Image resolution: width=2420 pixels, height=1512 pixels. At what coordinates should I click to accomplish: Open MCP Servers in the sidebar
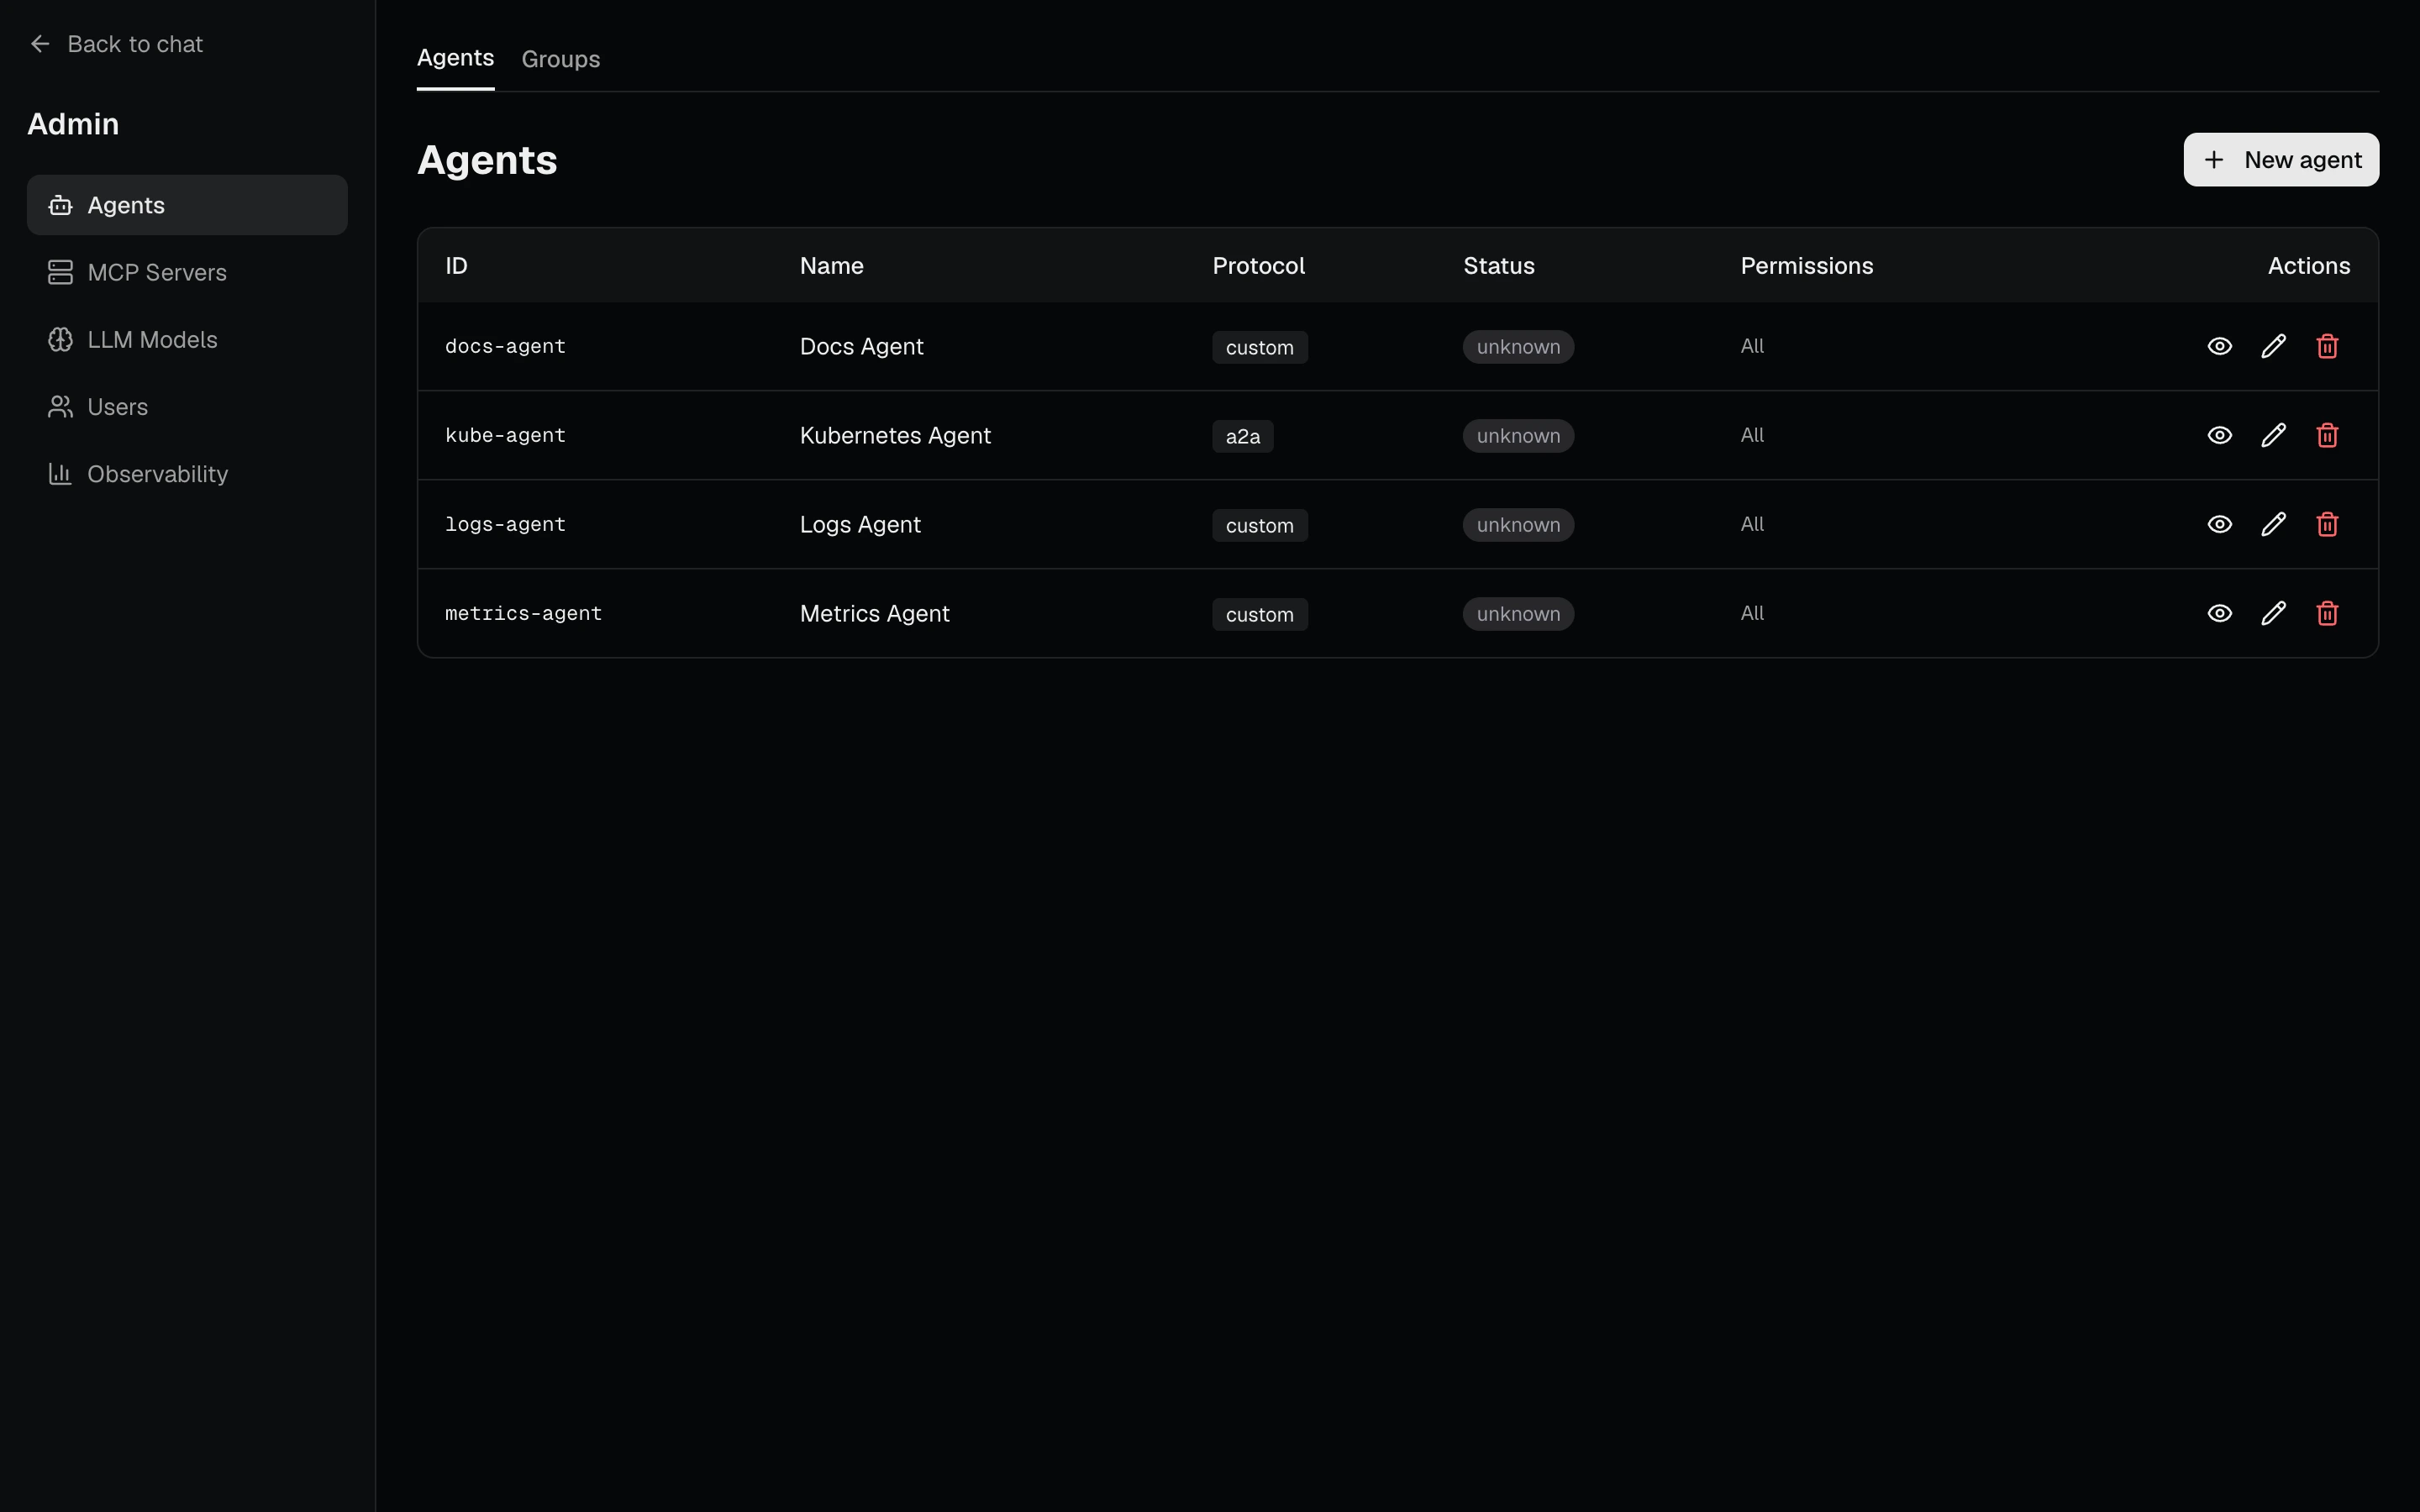187,272
